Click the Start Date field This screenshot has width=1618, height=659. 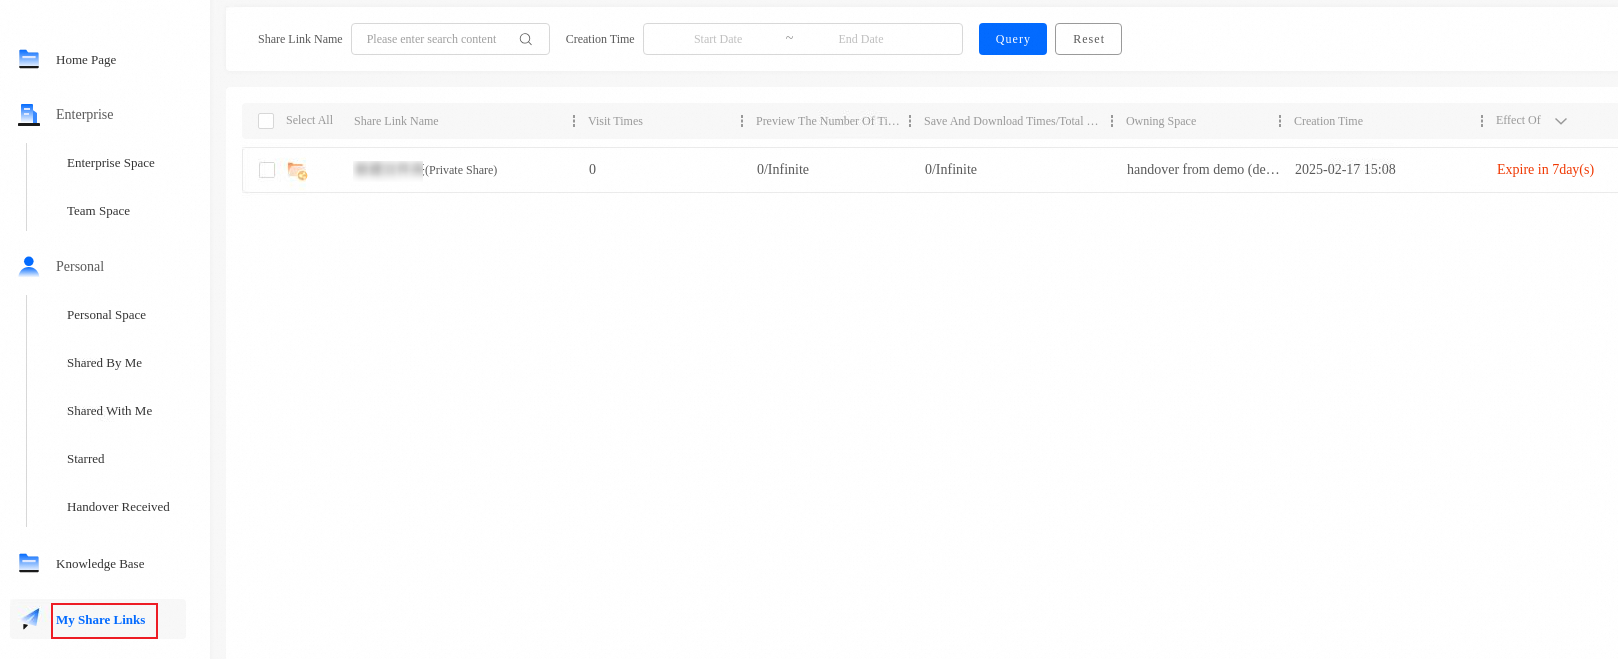[718, 39]
